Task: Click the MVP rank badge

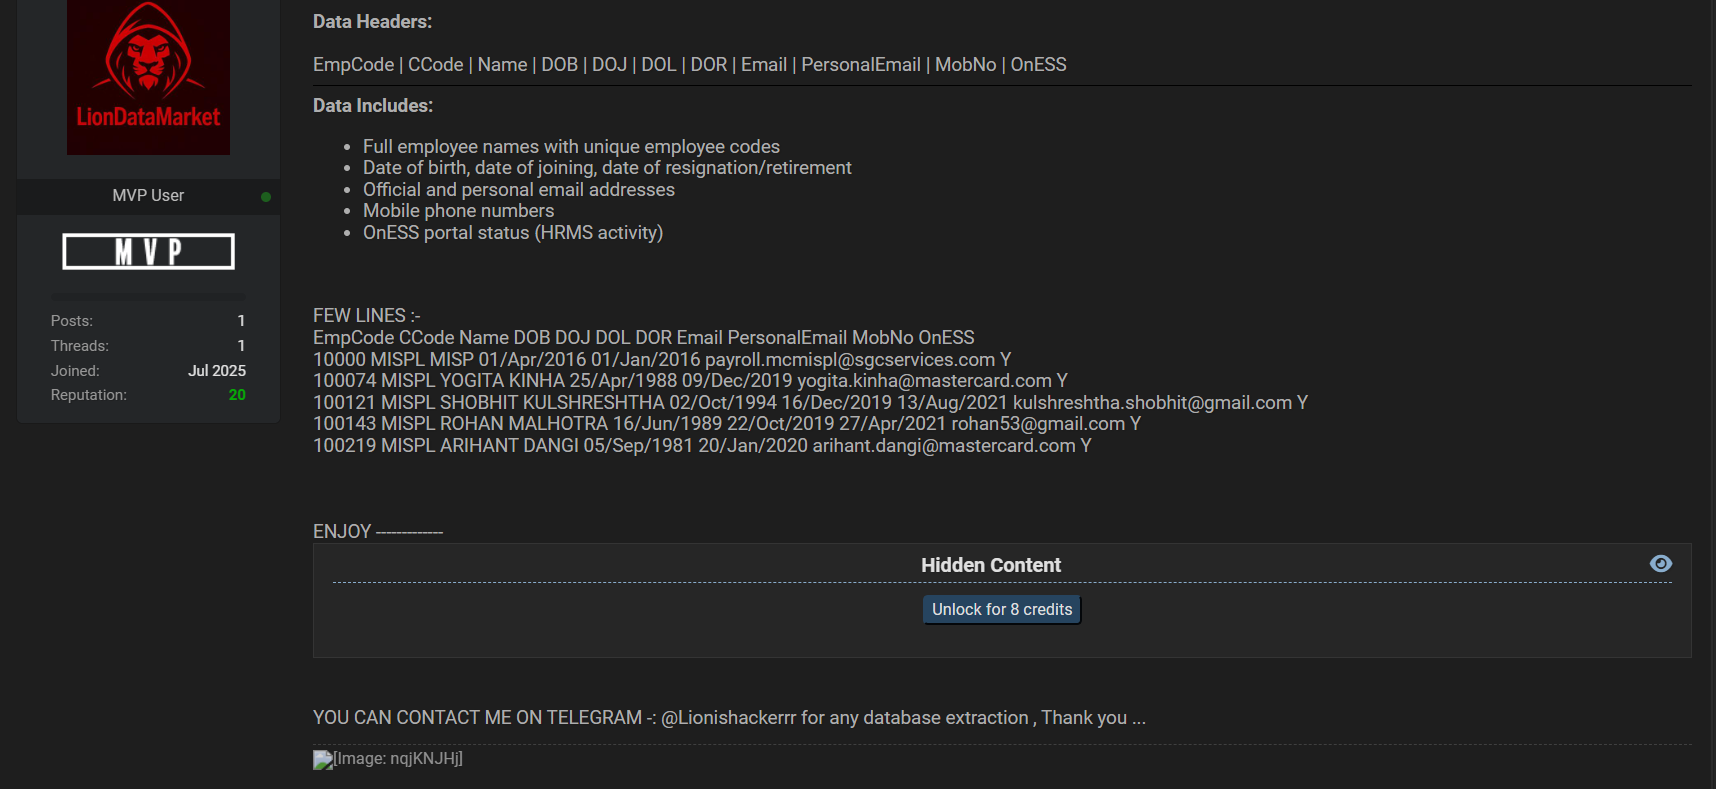Action: point(148,252)
